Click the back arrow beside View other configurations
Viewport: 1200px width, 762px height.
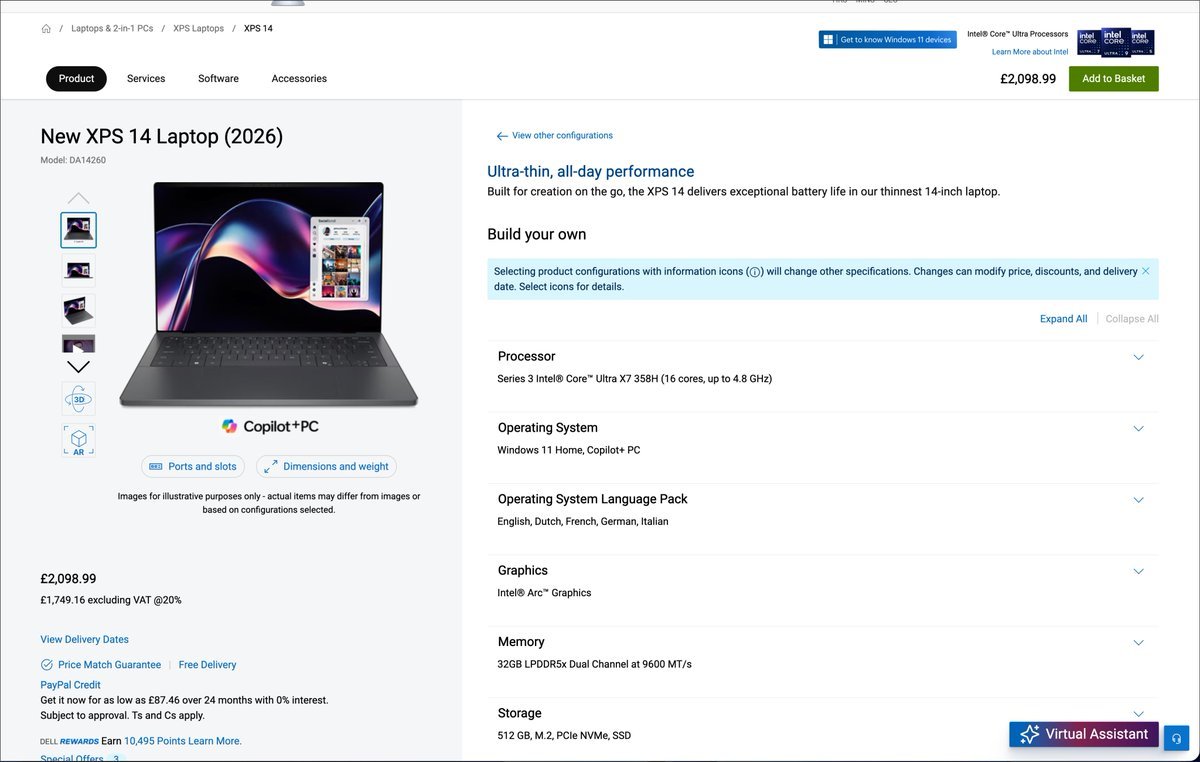[x=502, y=136]
